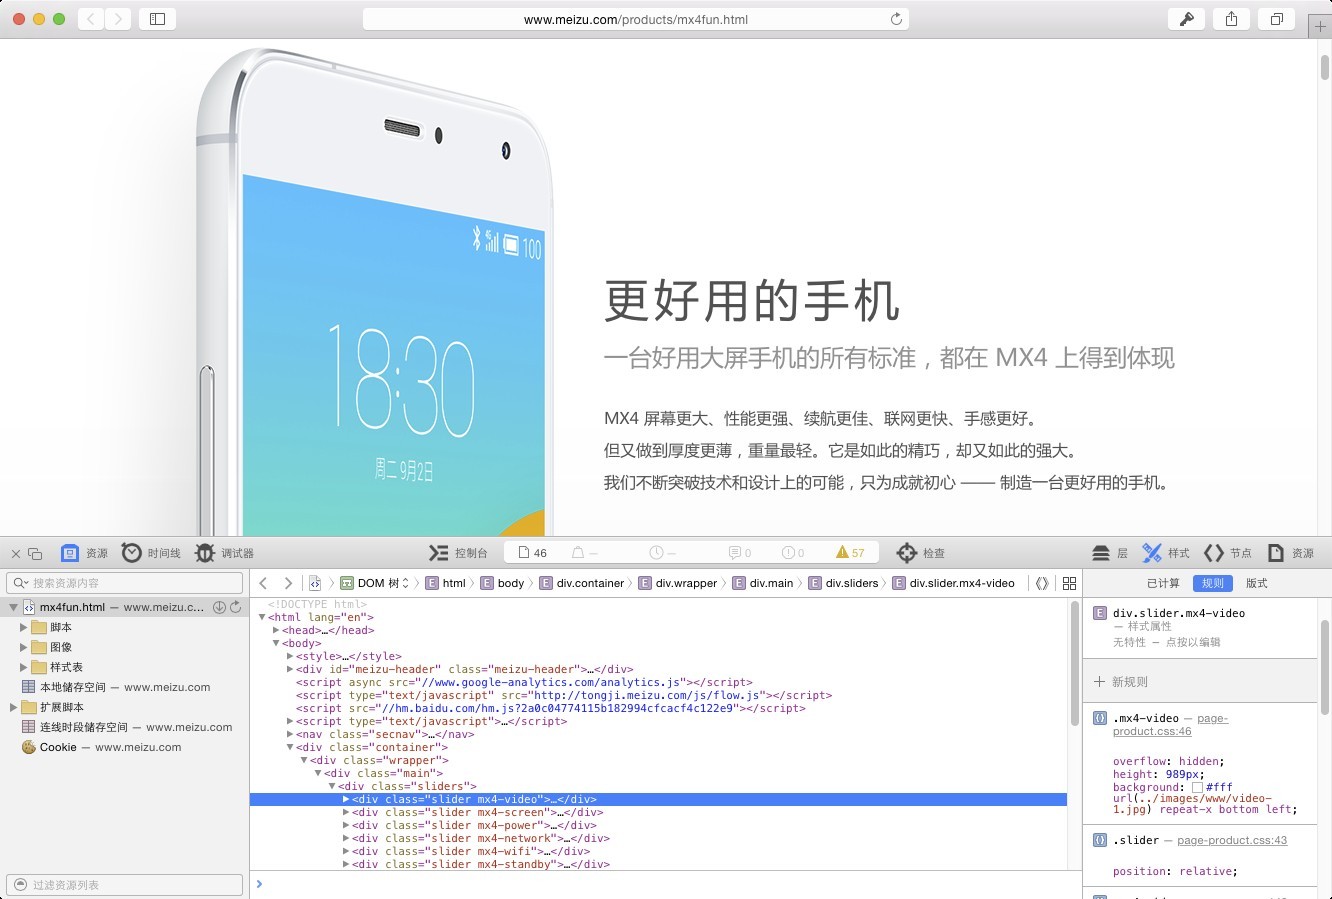
Task: Toggle the grid shadow DOM/layout icon
Action: point(1069,583)
